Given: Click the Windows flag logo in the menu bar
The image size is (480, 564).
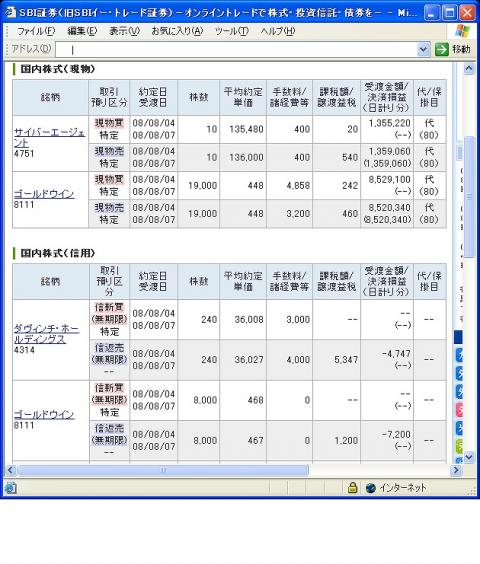Looking at the screenshot, I should [x=462, y=31].
